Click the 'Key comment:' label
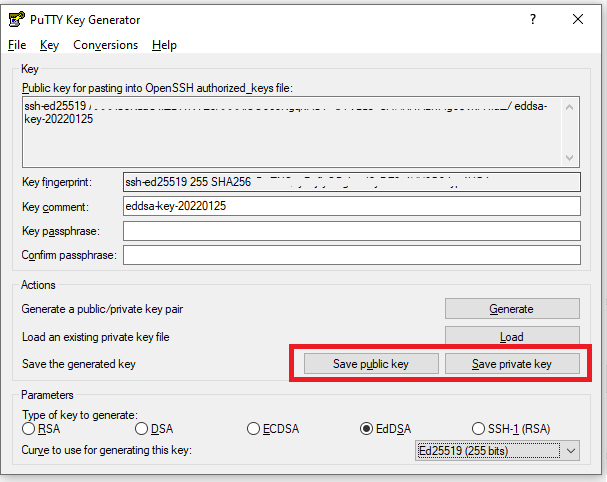 pos(55,207)
